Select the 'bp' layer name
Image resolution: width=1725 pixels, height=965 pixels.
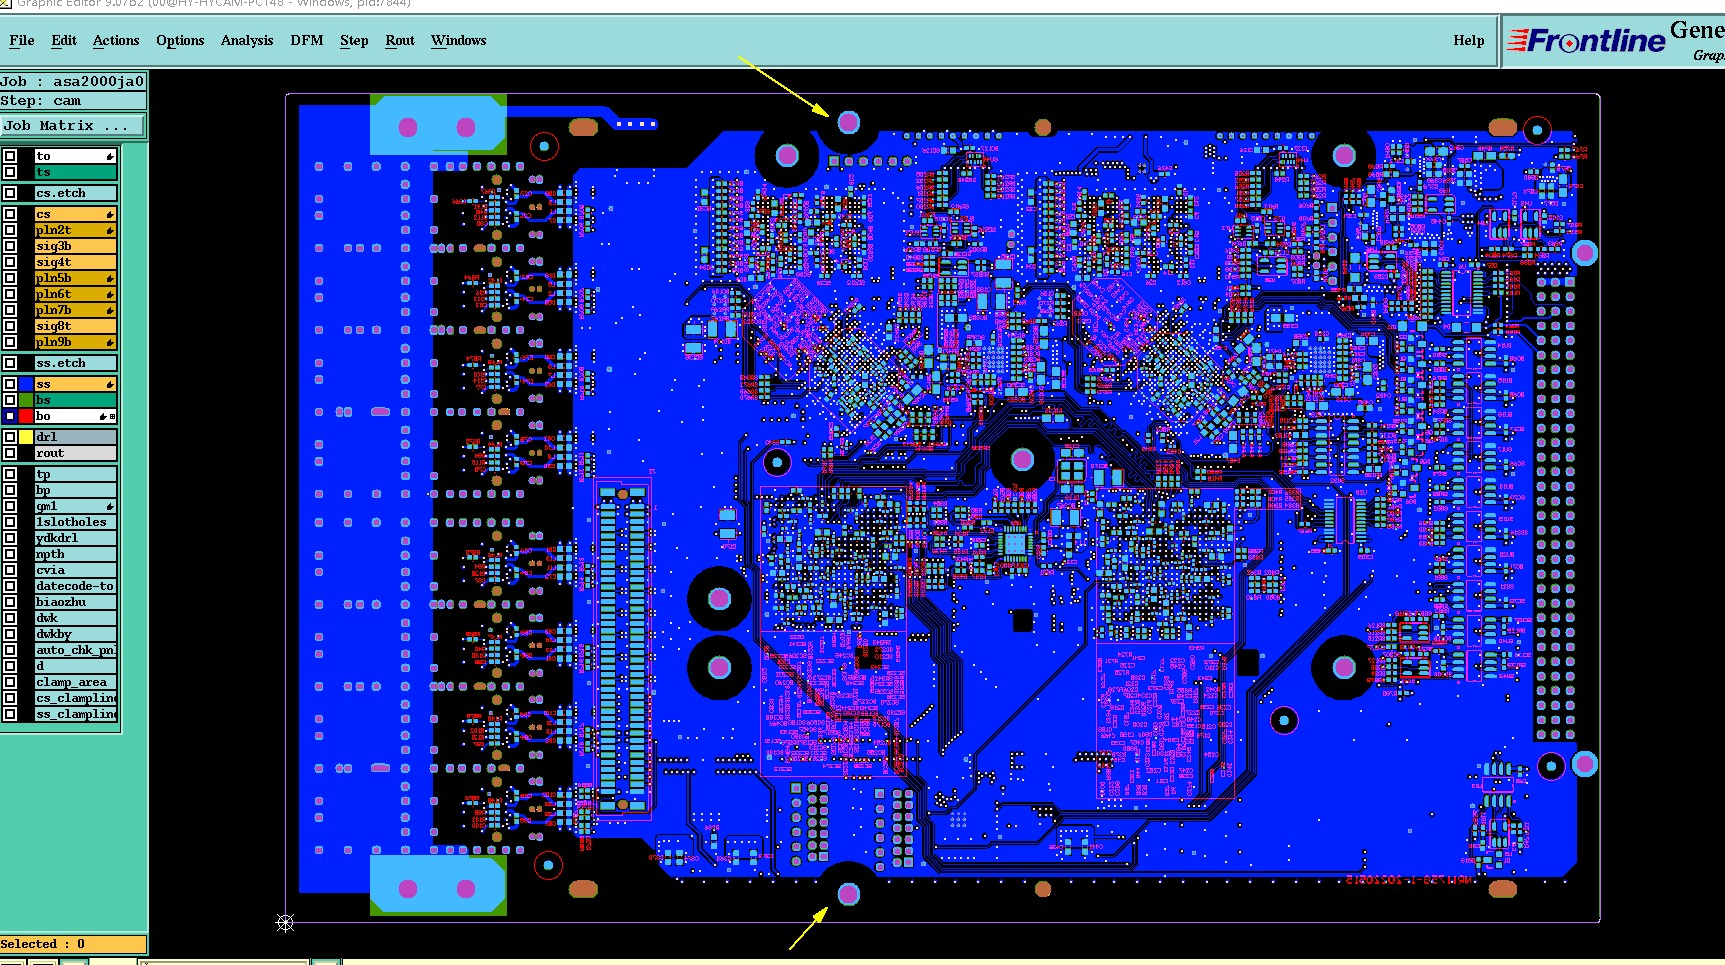click(76, 490)
